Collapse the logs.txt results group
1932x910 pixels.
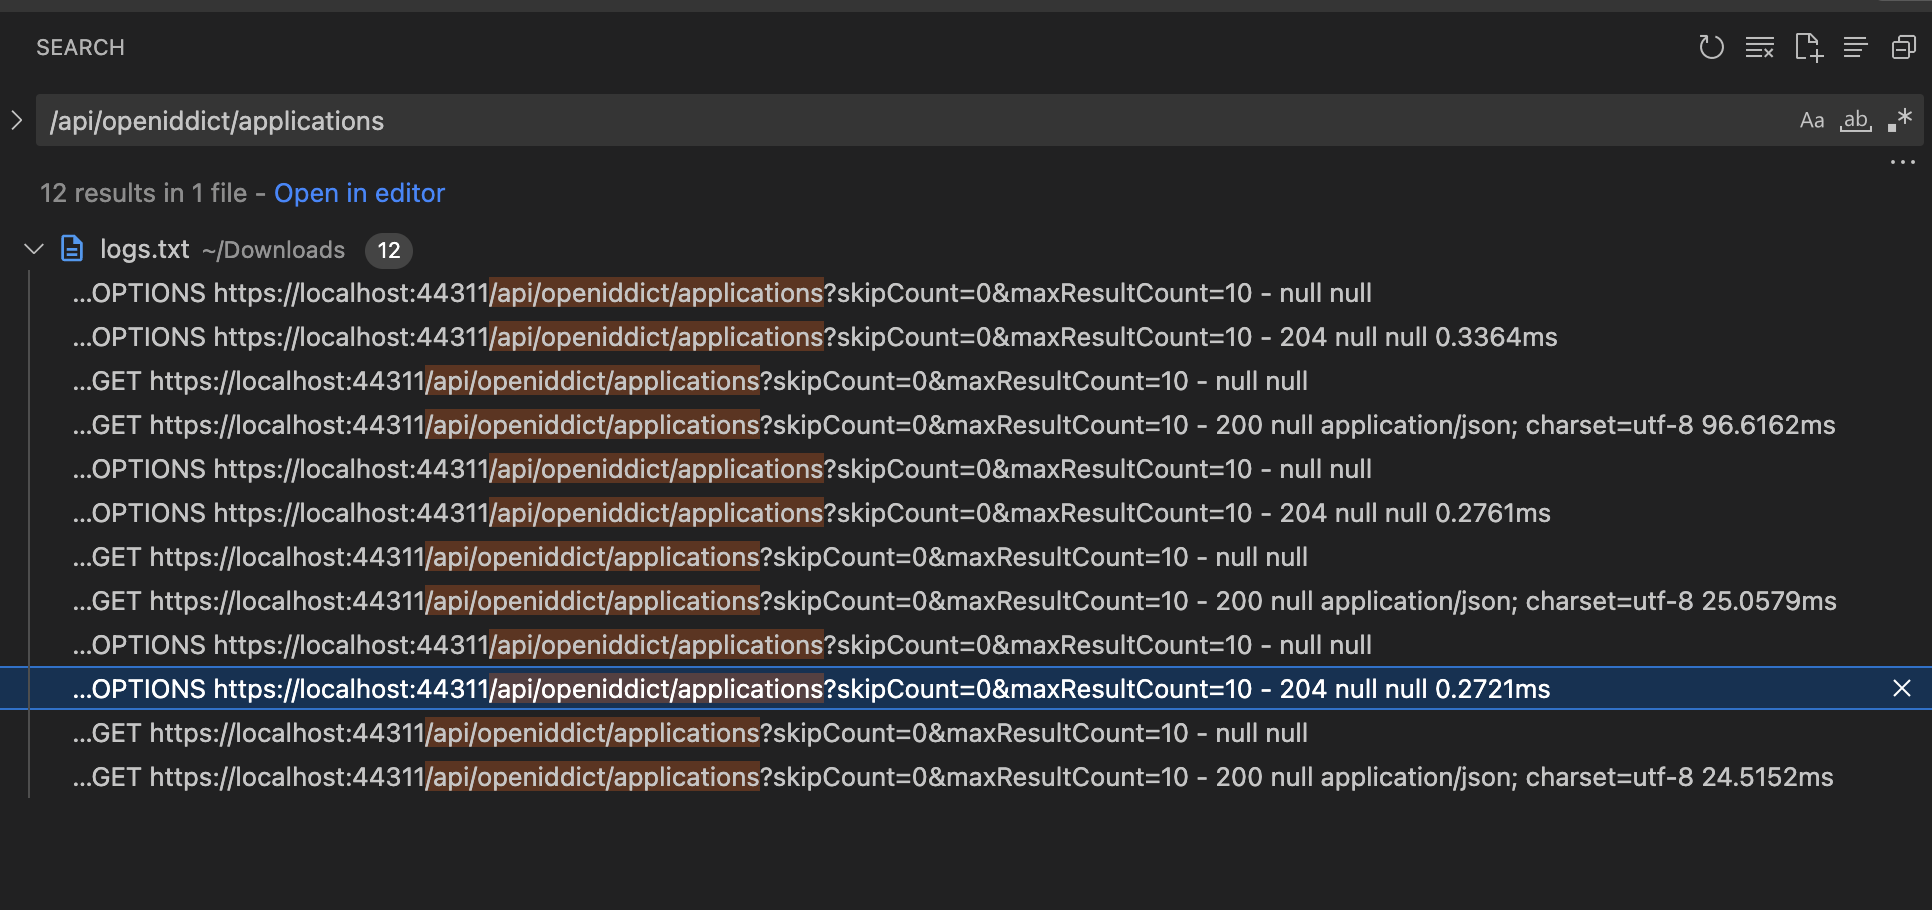(34, 249)
